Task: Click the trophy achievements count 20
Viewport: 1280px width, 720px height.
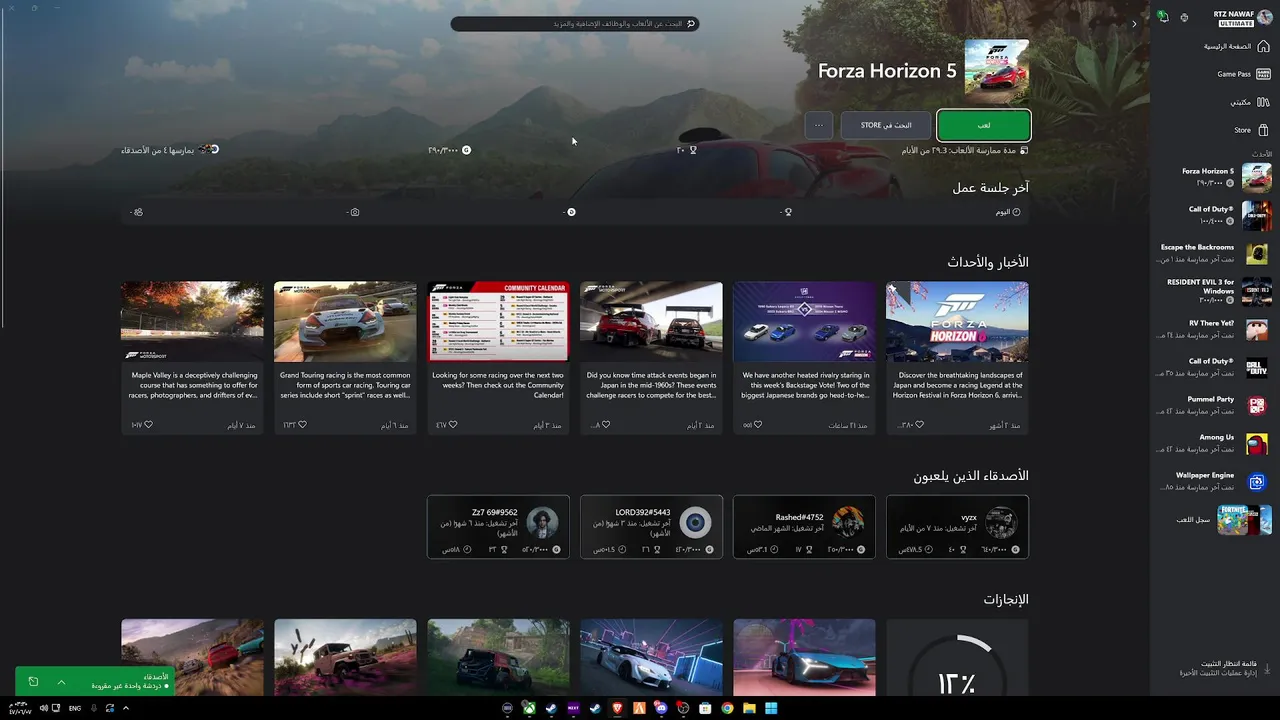Action: pyautogui.click(x=687, y=150)
